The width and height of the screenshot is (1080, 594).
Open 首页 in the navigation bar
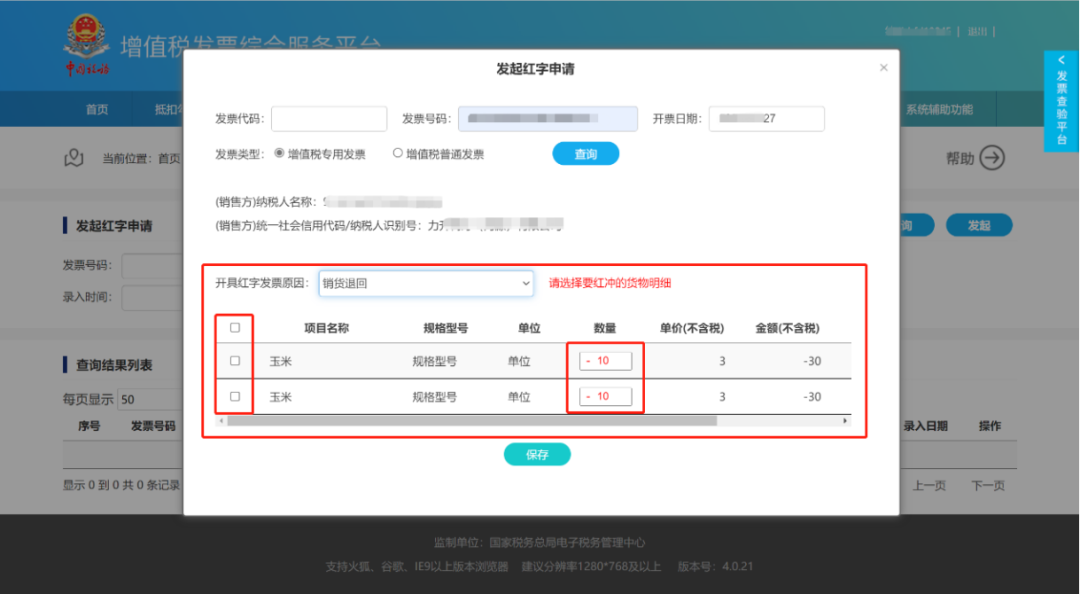(x=97, y=110)
